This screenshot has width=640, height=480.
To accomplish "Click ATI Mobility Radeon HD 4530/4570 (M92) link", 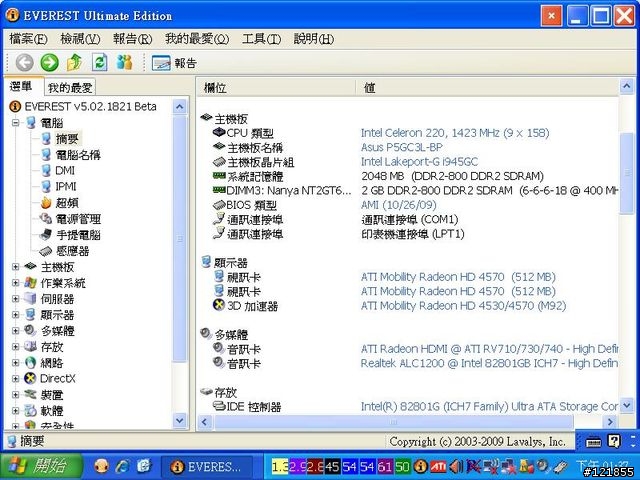I will (463, 306).
